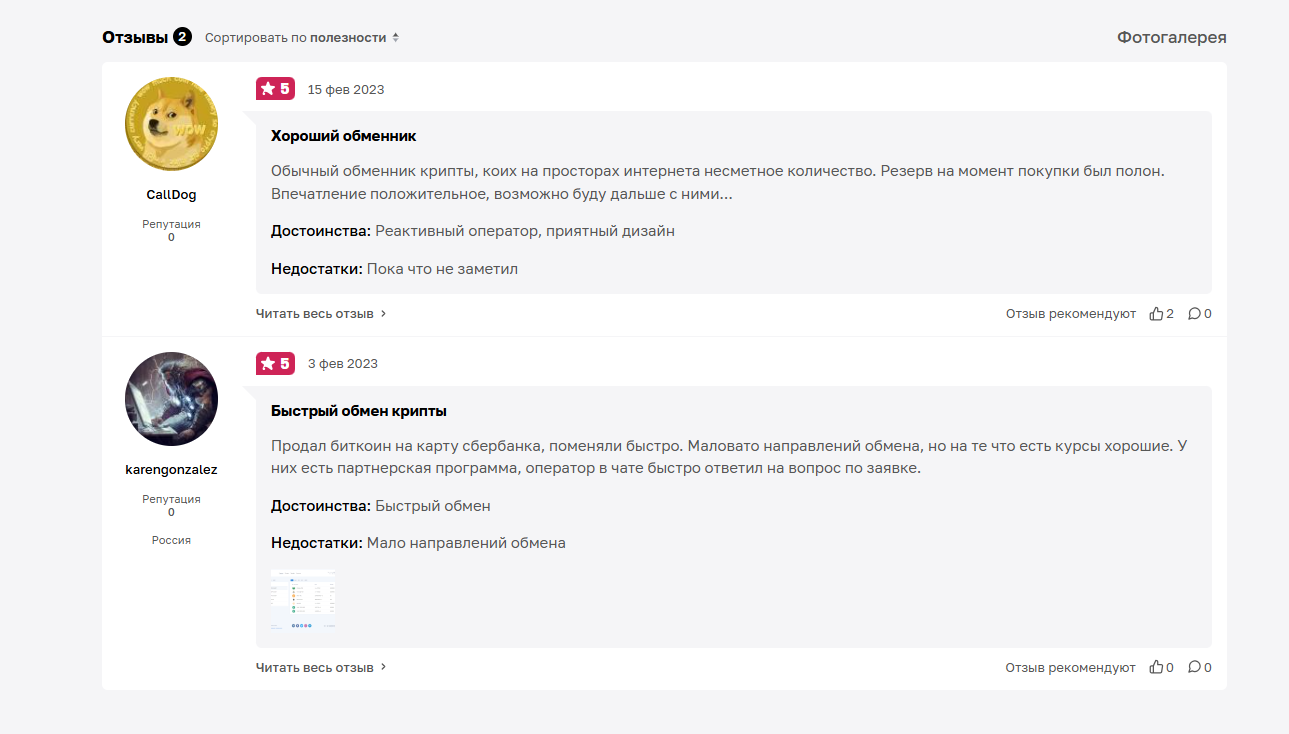Open karengonzalez's profile avatar
The width and height of the screenshot is (1289, 734).
click(x=171, y=399)
